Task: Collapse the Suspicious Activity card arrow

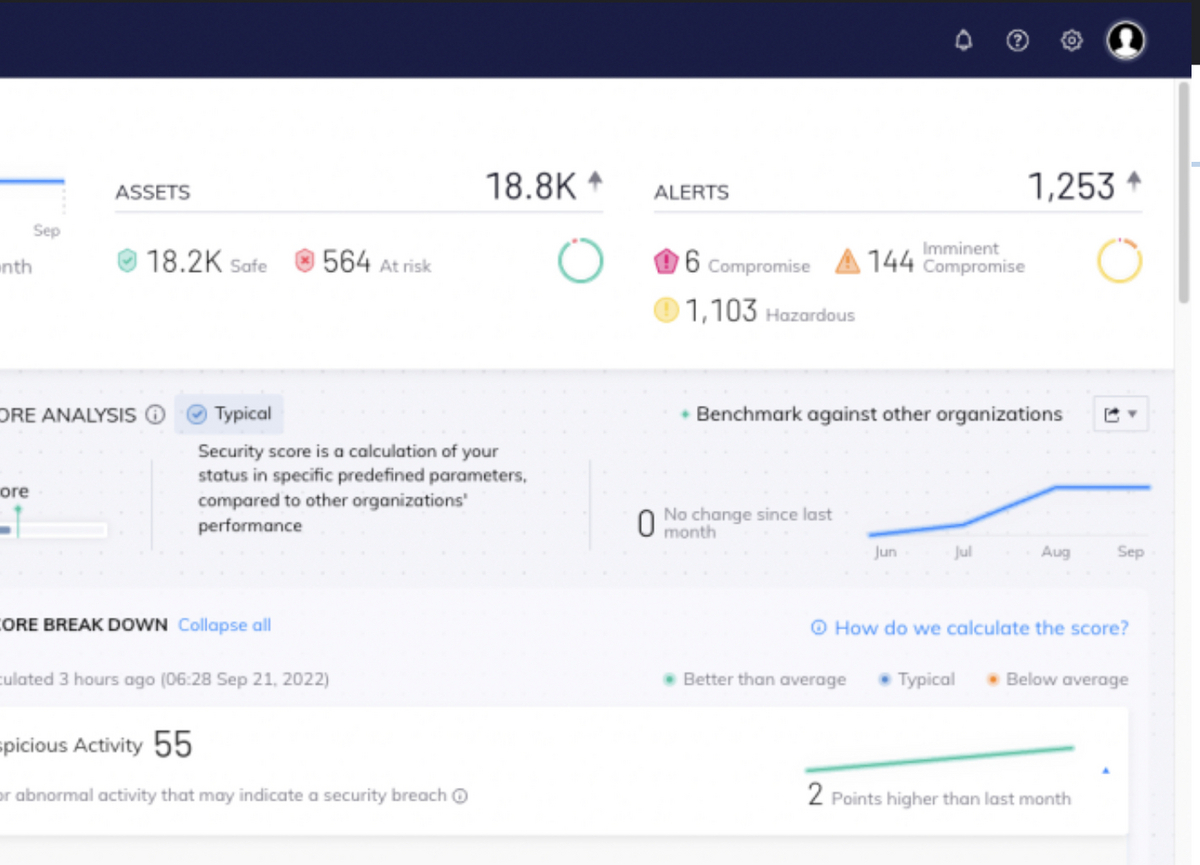Action: [1105, 771]
